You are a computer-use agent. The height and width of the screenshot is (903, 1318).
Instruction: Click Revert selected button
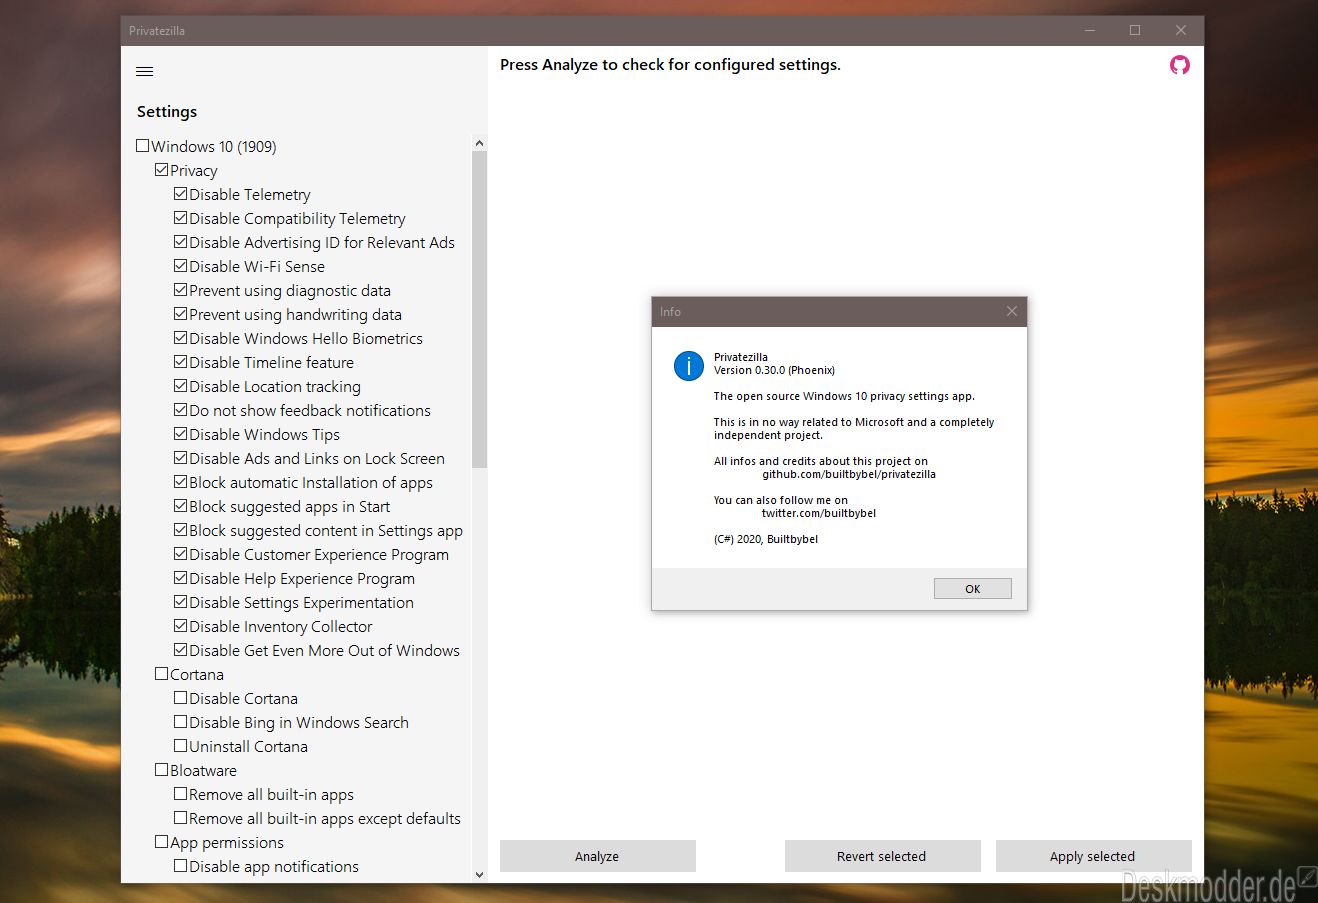881,856
